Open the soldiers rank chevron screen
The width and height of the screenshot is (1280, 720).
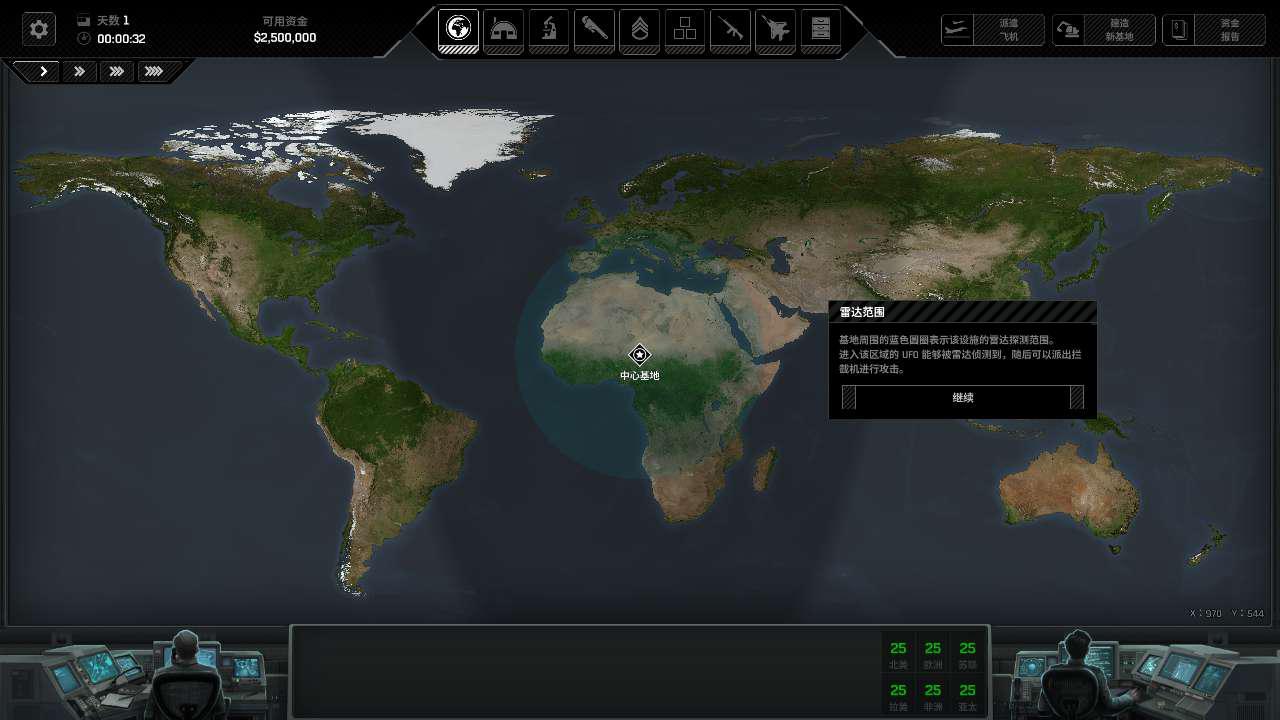click(640, 29)
